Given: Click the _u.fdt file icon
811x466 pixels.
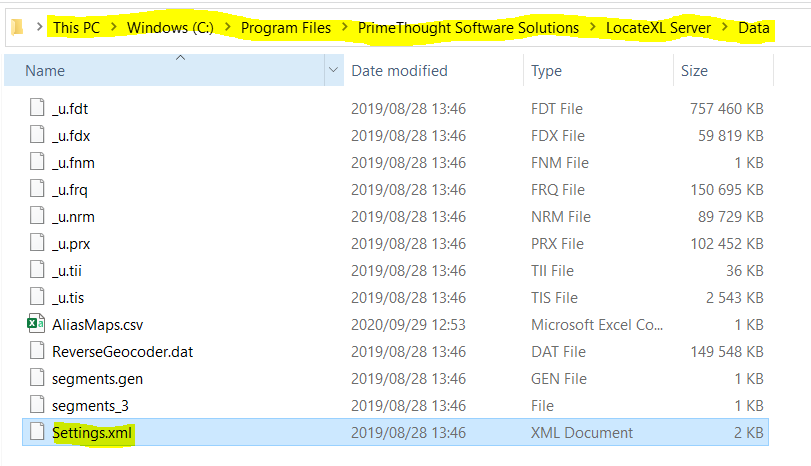Looking at the screenshot, I should tap(37, 108).
